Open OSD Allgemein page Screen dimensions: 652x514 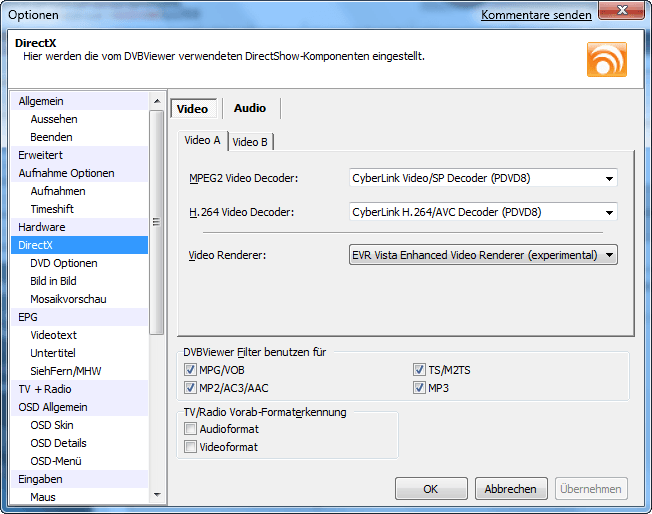pos(79,407)
